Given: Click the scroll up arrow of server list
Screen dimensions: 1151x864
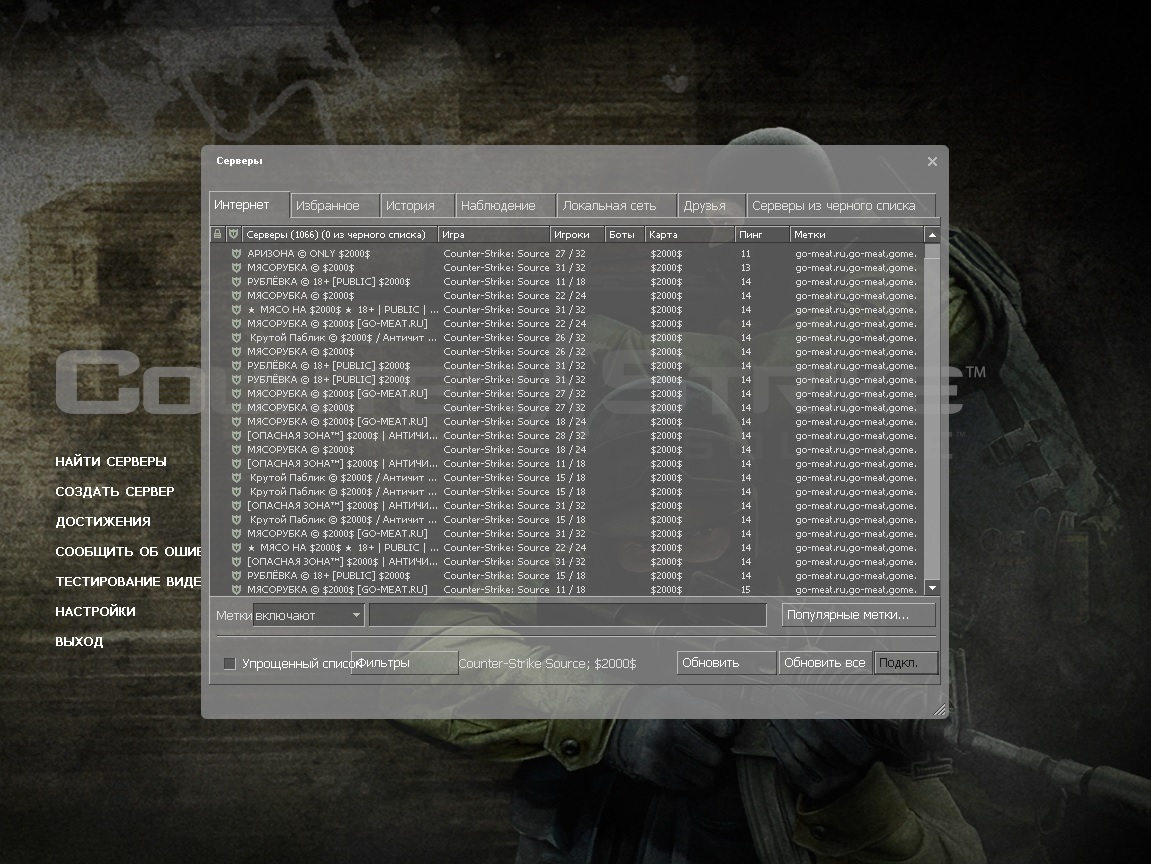Looking at the screenshot, I should click(x=932, y=235).
